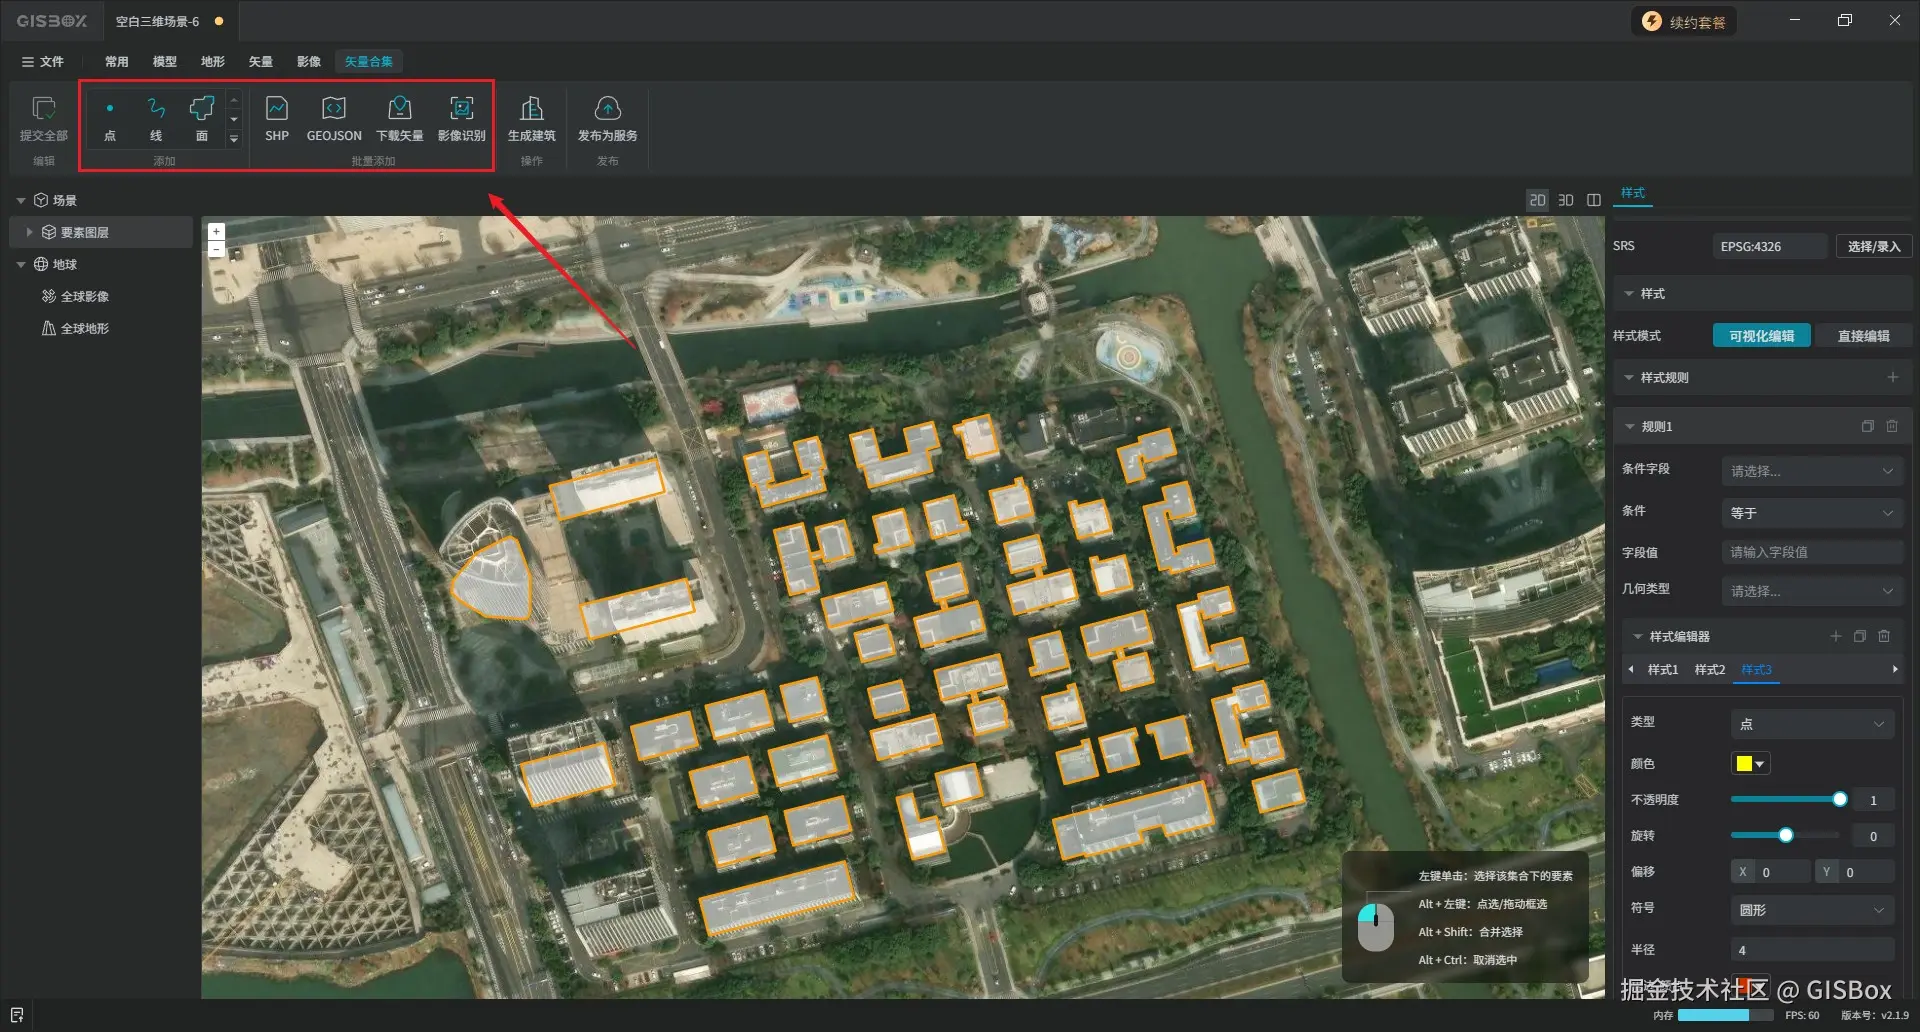Import vectors with the SHP icon
The image size is (1920, 1032).
277,118
